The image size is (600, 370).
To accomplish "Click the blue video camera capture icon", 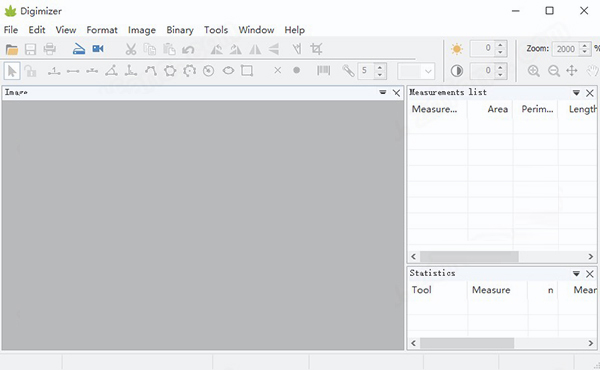I will [x=98, y=49].
